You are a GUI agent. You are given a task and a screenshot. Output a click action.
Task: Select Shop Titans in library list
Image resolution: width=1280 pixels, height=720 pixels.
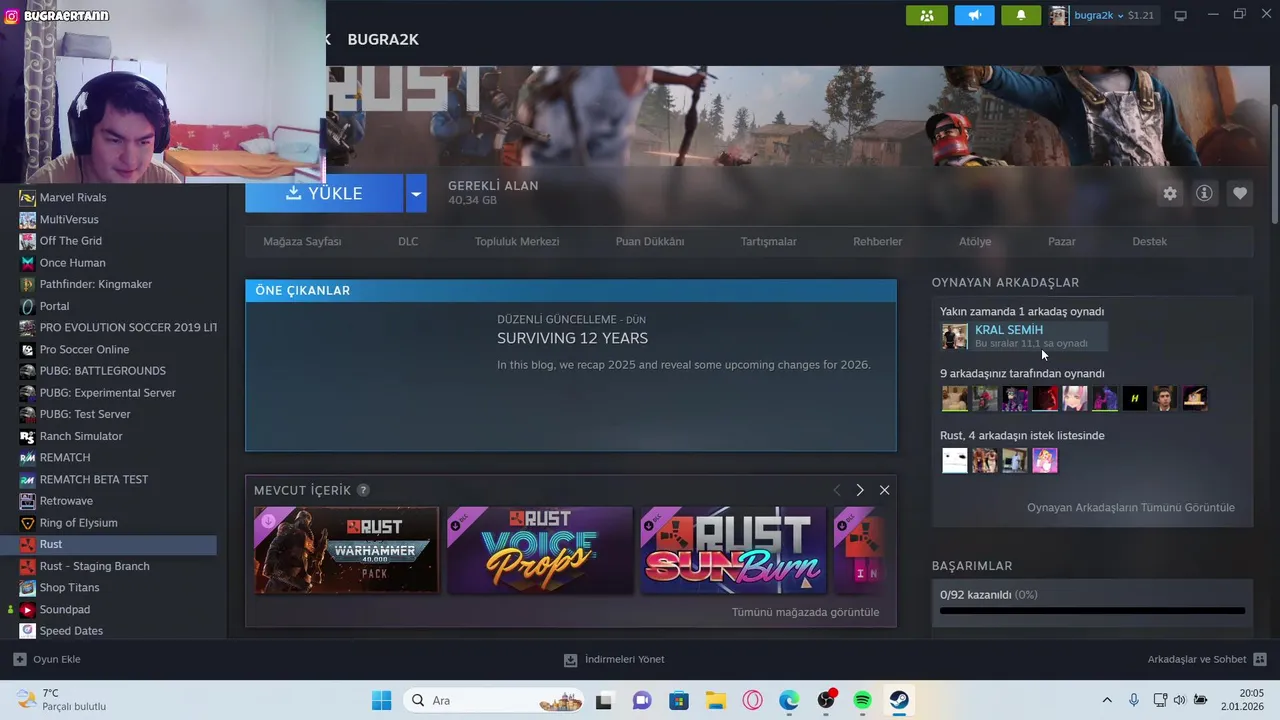pos(108,588)
